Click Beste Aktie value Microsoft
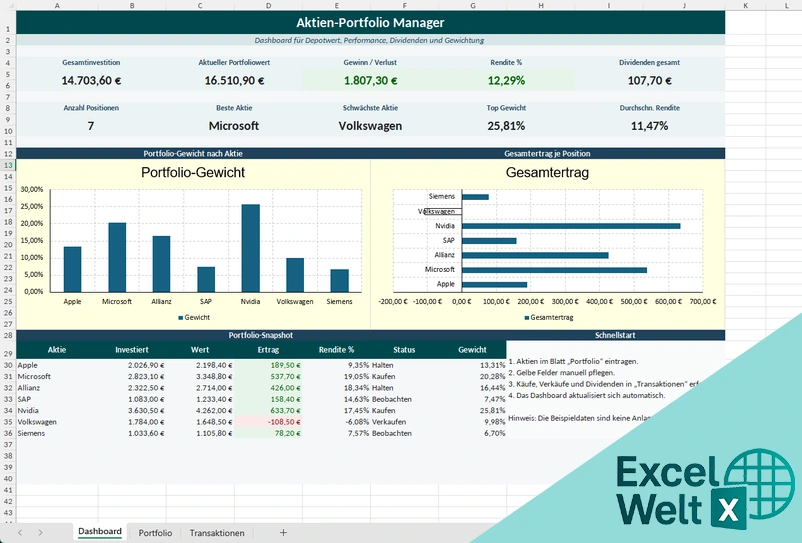This screenshot has height=543, width=802. pos(234,126)
